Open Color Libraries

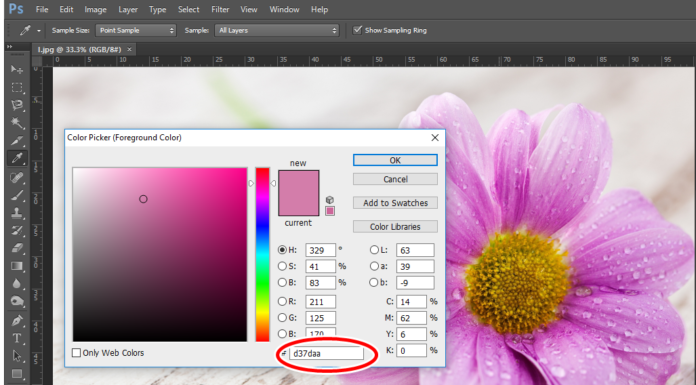[395, 226]
